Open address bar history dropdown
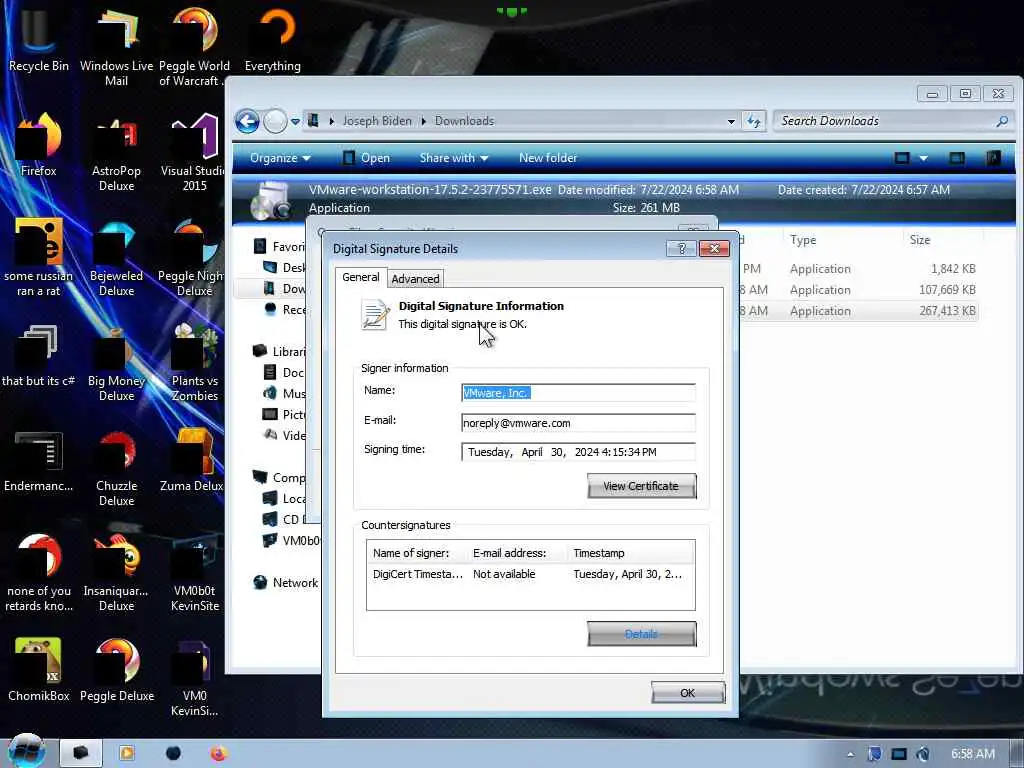The width and height of the screenshot is (1024, 768). pyautogui.click(x=731, y=121)
